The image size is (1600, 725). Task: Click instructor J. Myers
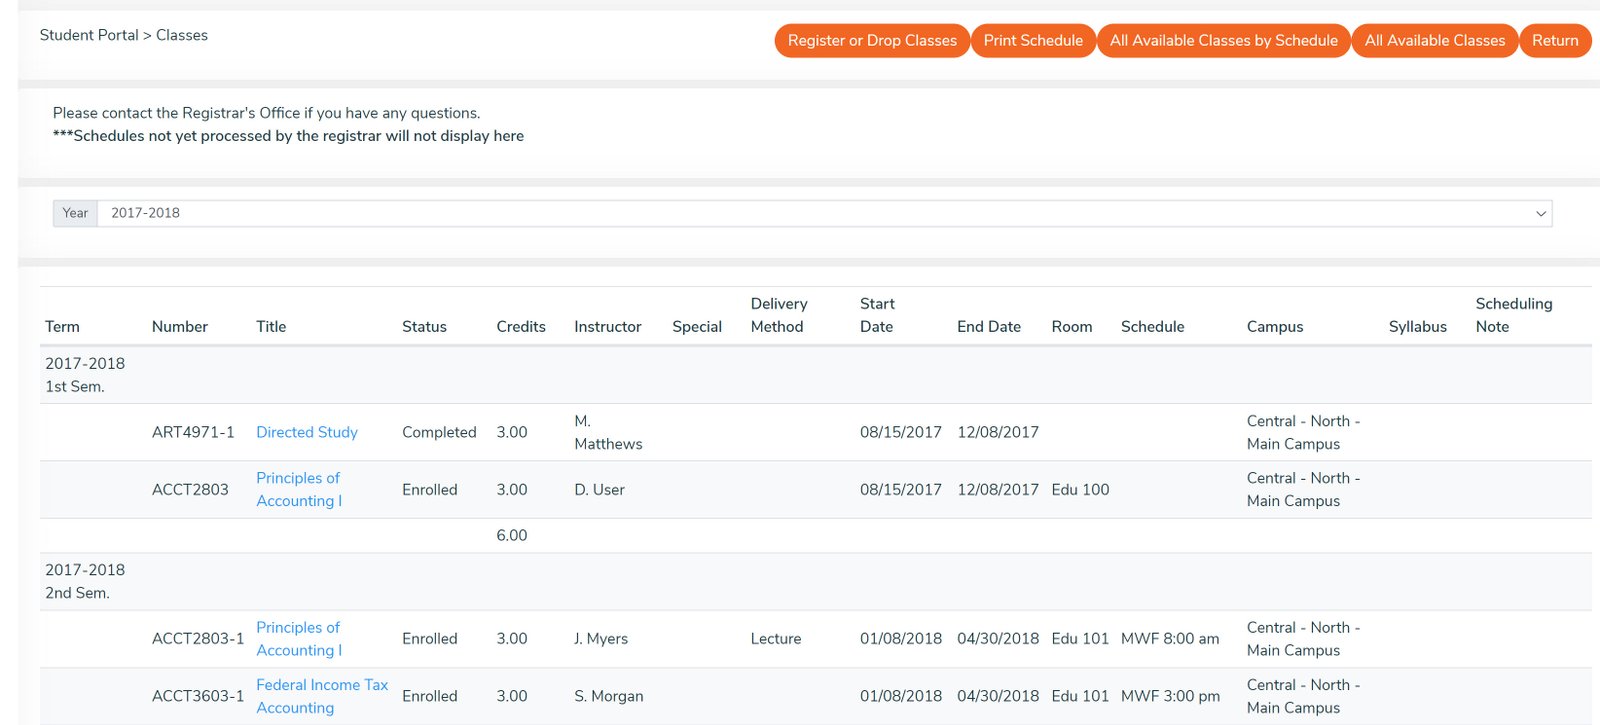pos(601,639)
